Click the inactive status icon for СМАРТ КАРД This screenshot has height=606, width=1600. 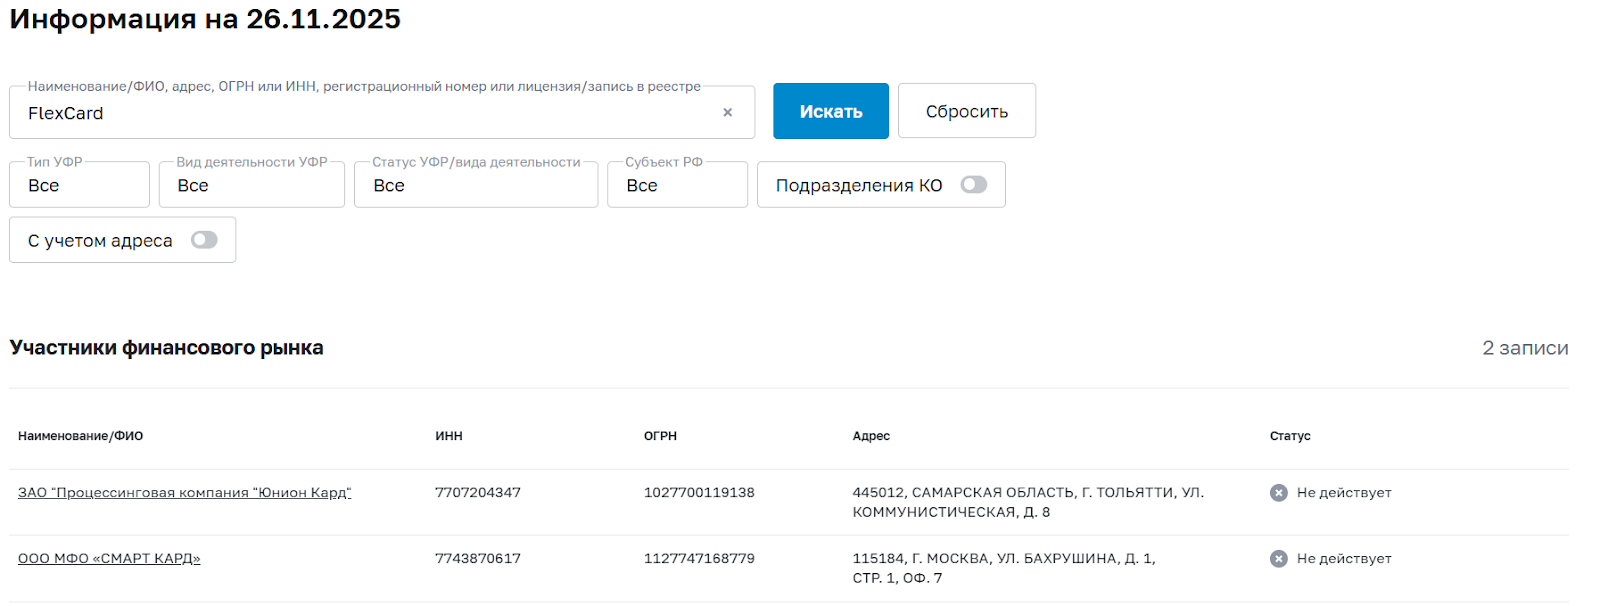point(1278,559)
